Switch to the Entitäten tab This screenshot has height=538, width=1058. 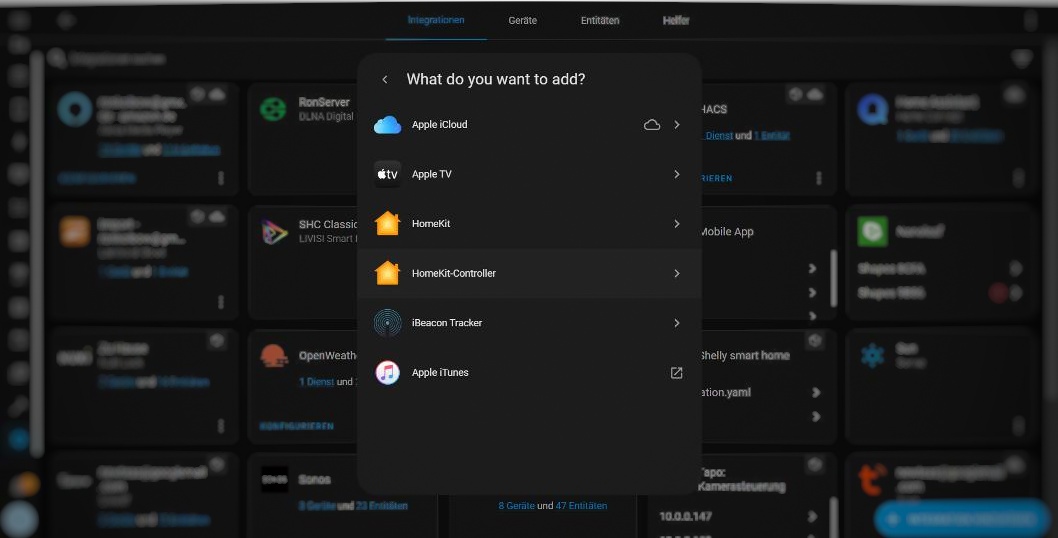click(x=600, y=20)
